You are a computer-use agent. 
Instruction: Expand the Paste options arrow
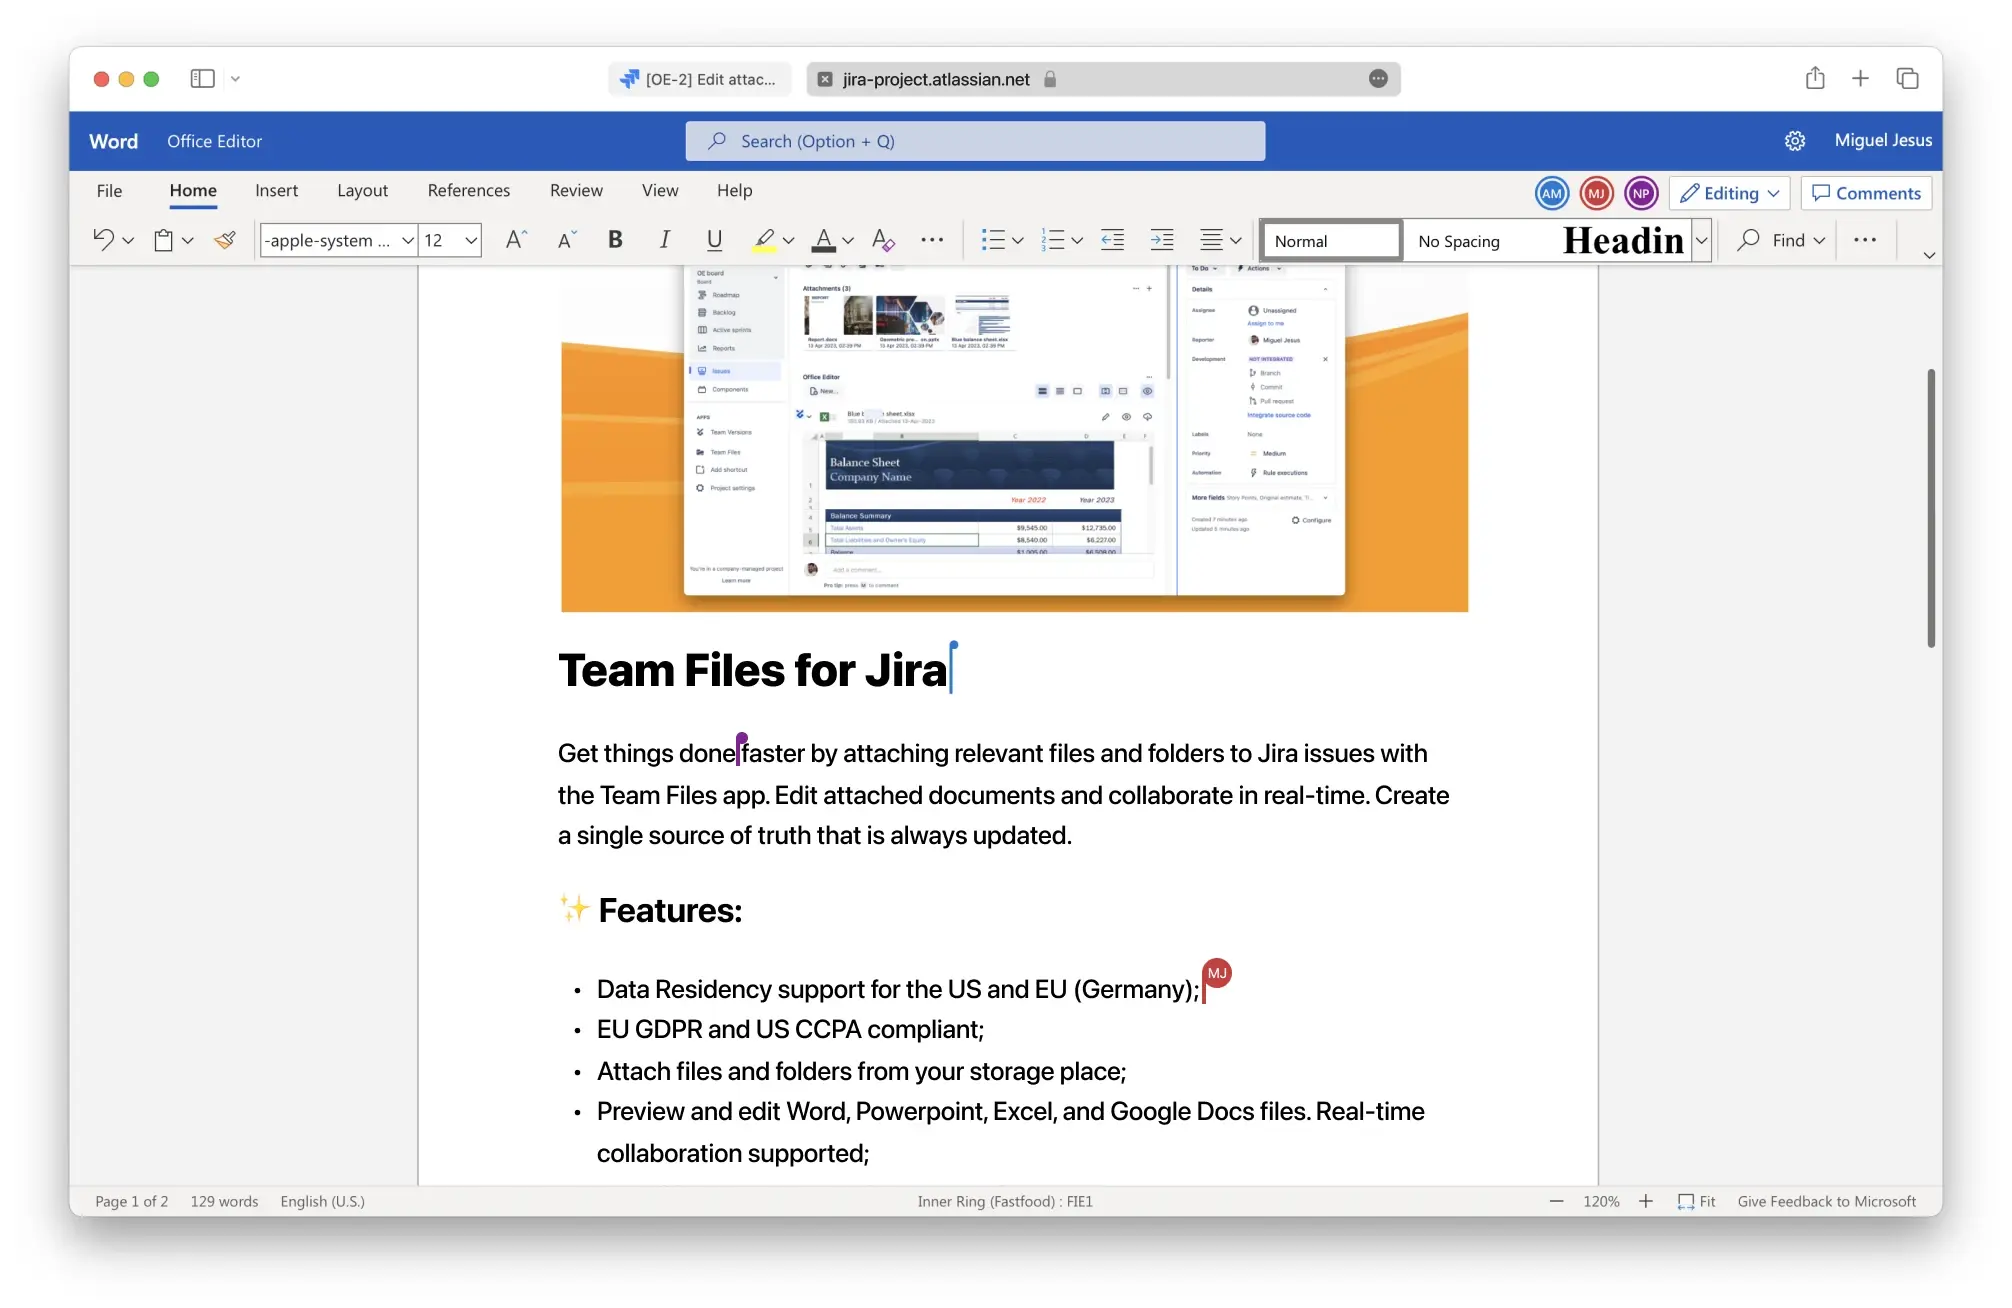pos(188,241)
